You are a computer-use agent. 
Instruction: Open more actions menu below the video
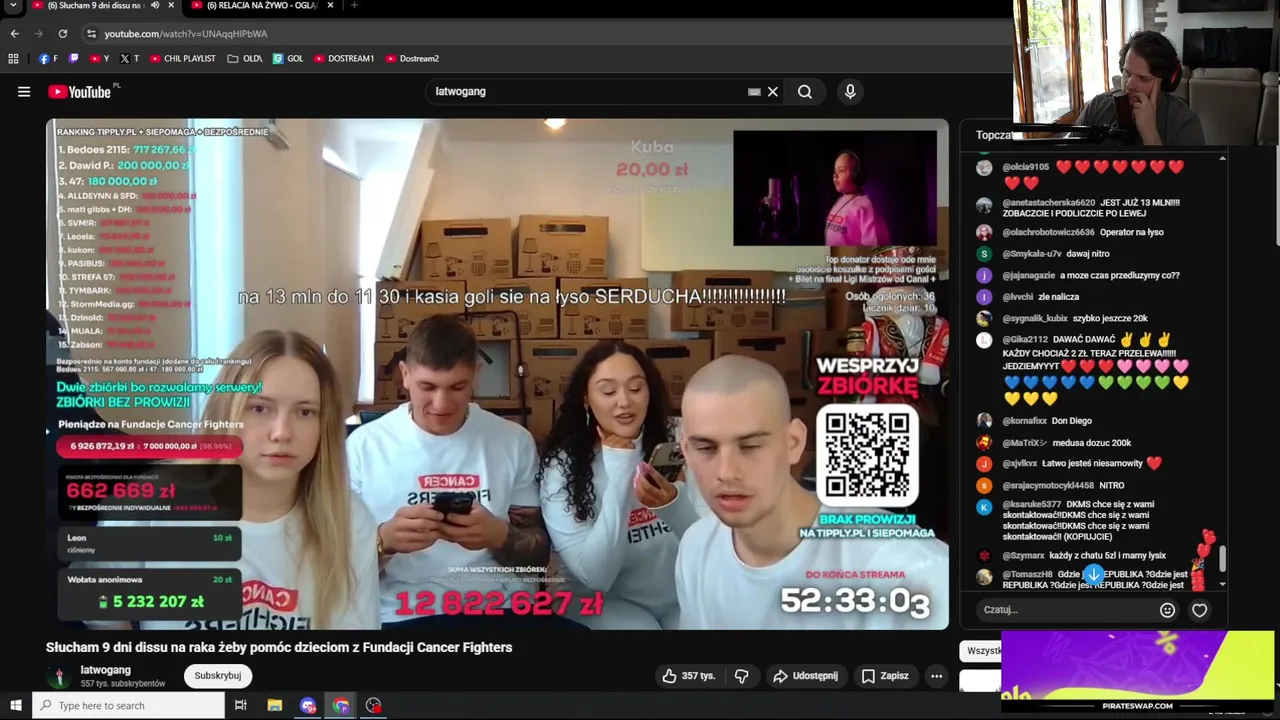936,676
